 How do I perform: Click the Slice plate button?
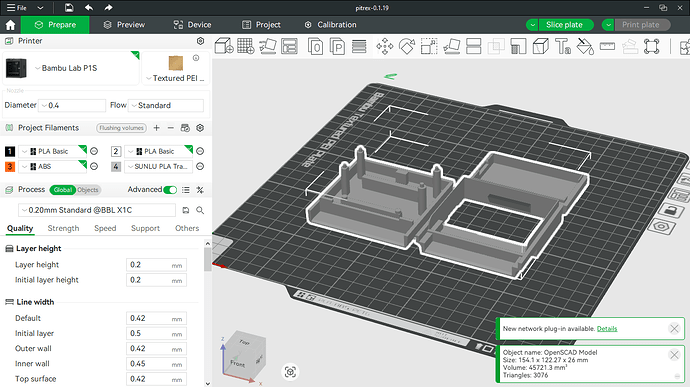pyautogui.click(x=564, y=25)
